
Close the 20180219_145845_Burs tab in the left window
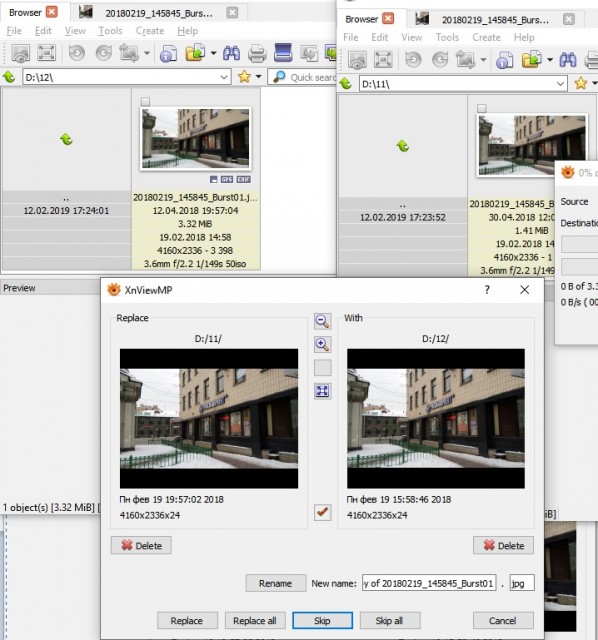232,12
